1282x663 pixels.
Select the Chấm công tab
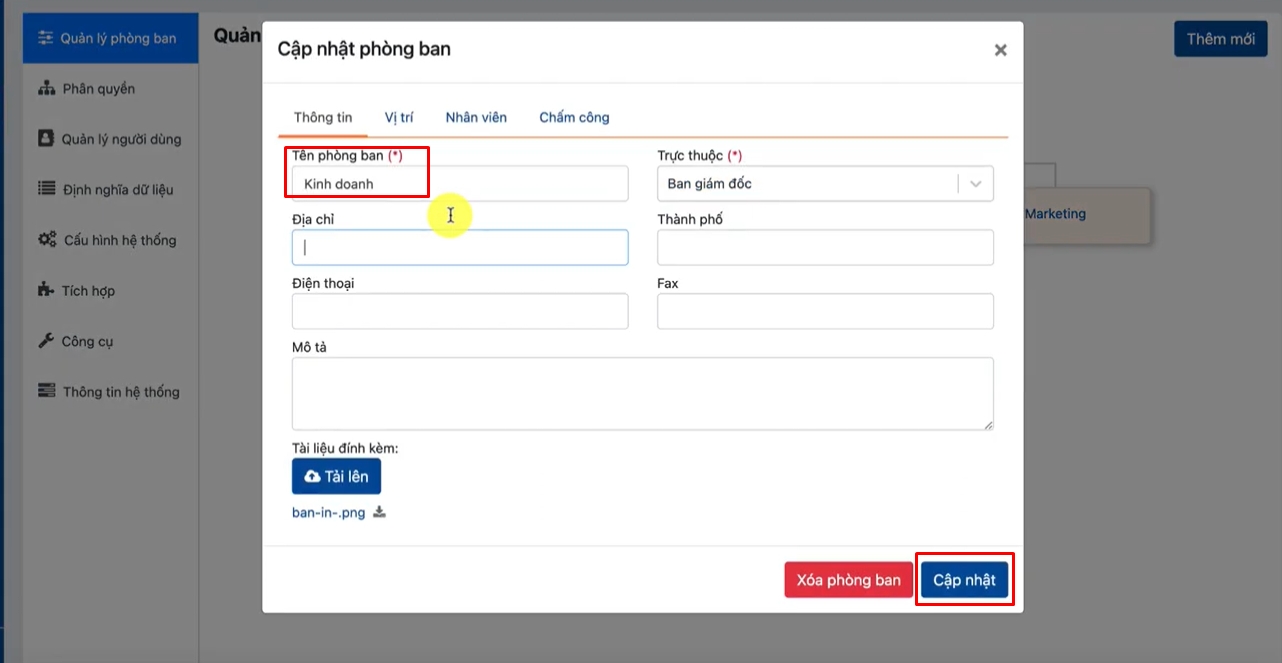574,117
